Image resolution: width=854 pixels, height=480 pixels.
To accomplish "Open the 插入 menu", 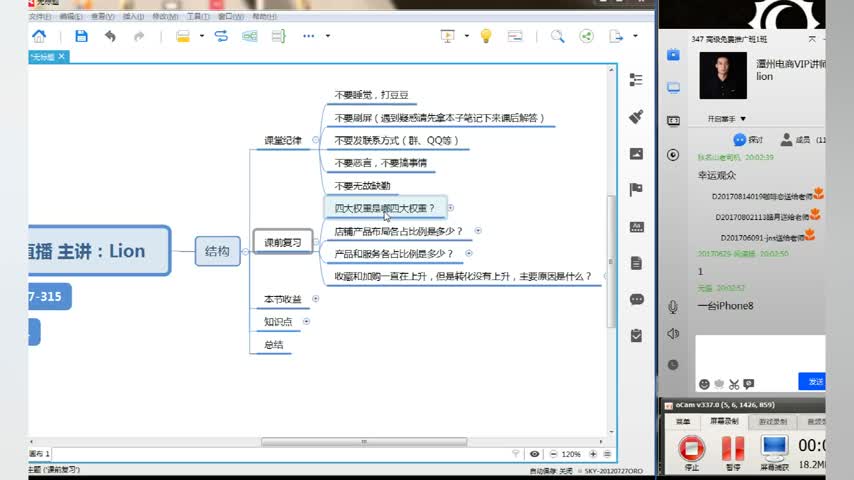I will pyautogui.click(x=133, y=17).
